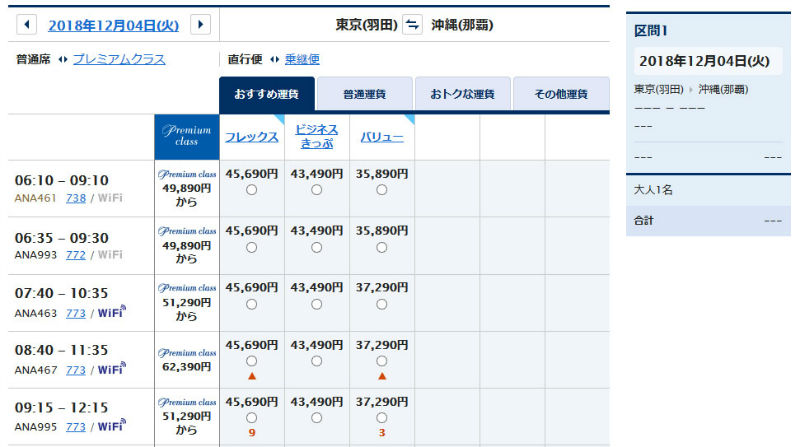Select 45,690円 Flex fare for 06:10 flight
Viewport: 800px width, 447px height.
[251, 190]
